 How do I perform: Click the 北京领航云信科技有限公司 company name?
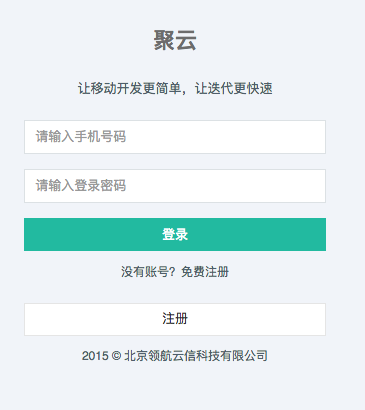pos(196,356)
